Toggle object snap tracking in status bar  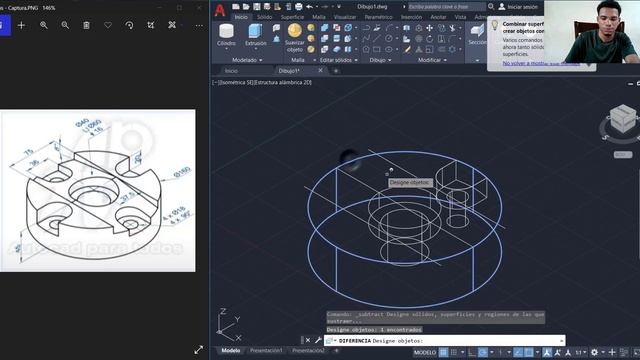(518, 352)
